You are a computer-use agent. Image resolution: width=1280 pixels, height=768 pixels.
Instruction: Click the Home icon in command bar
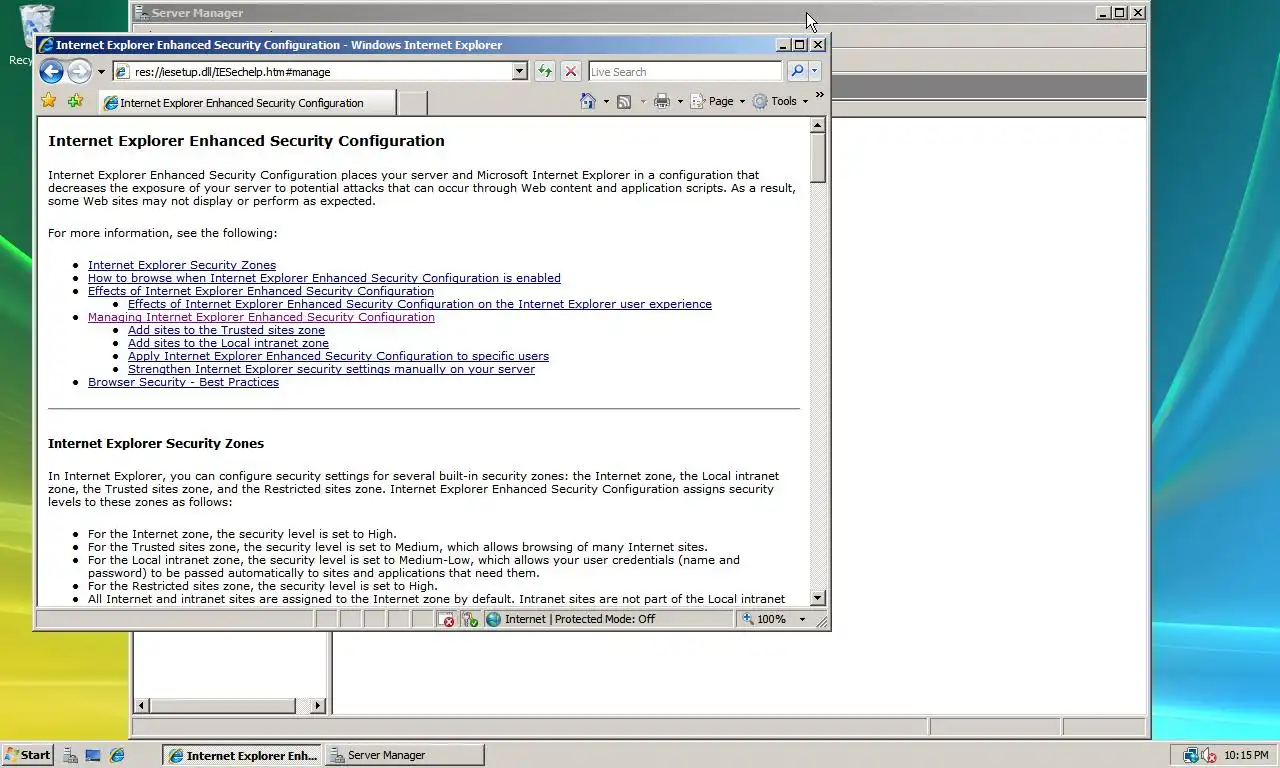[x=588, y=101]
